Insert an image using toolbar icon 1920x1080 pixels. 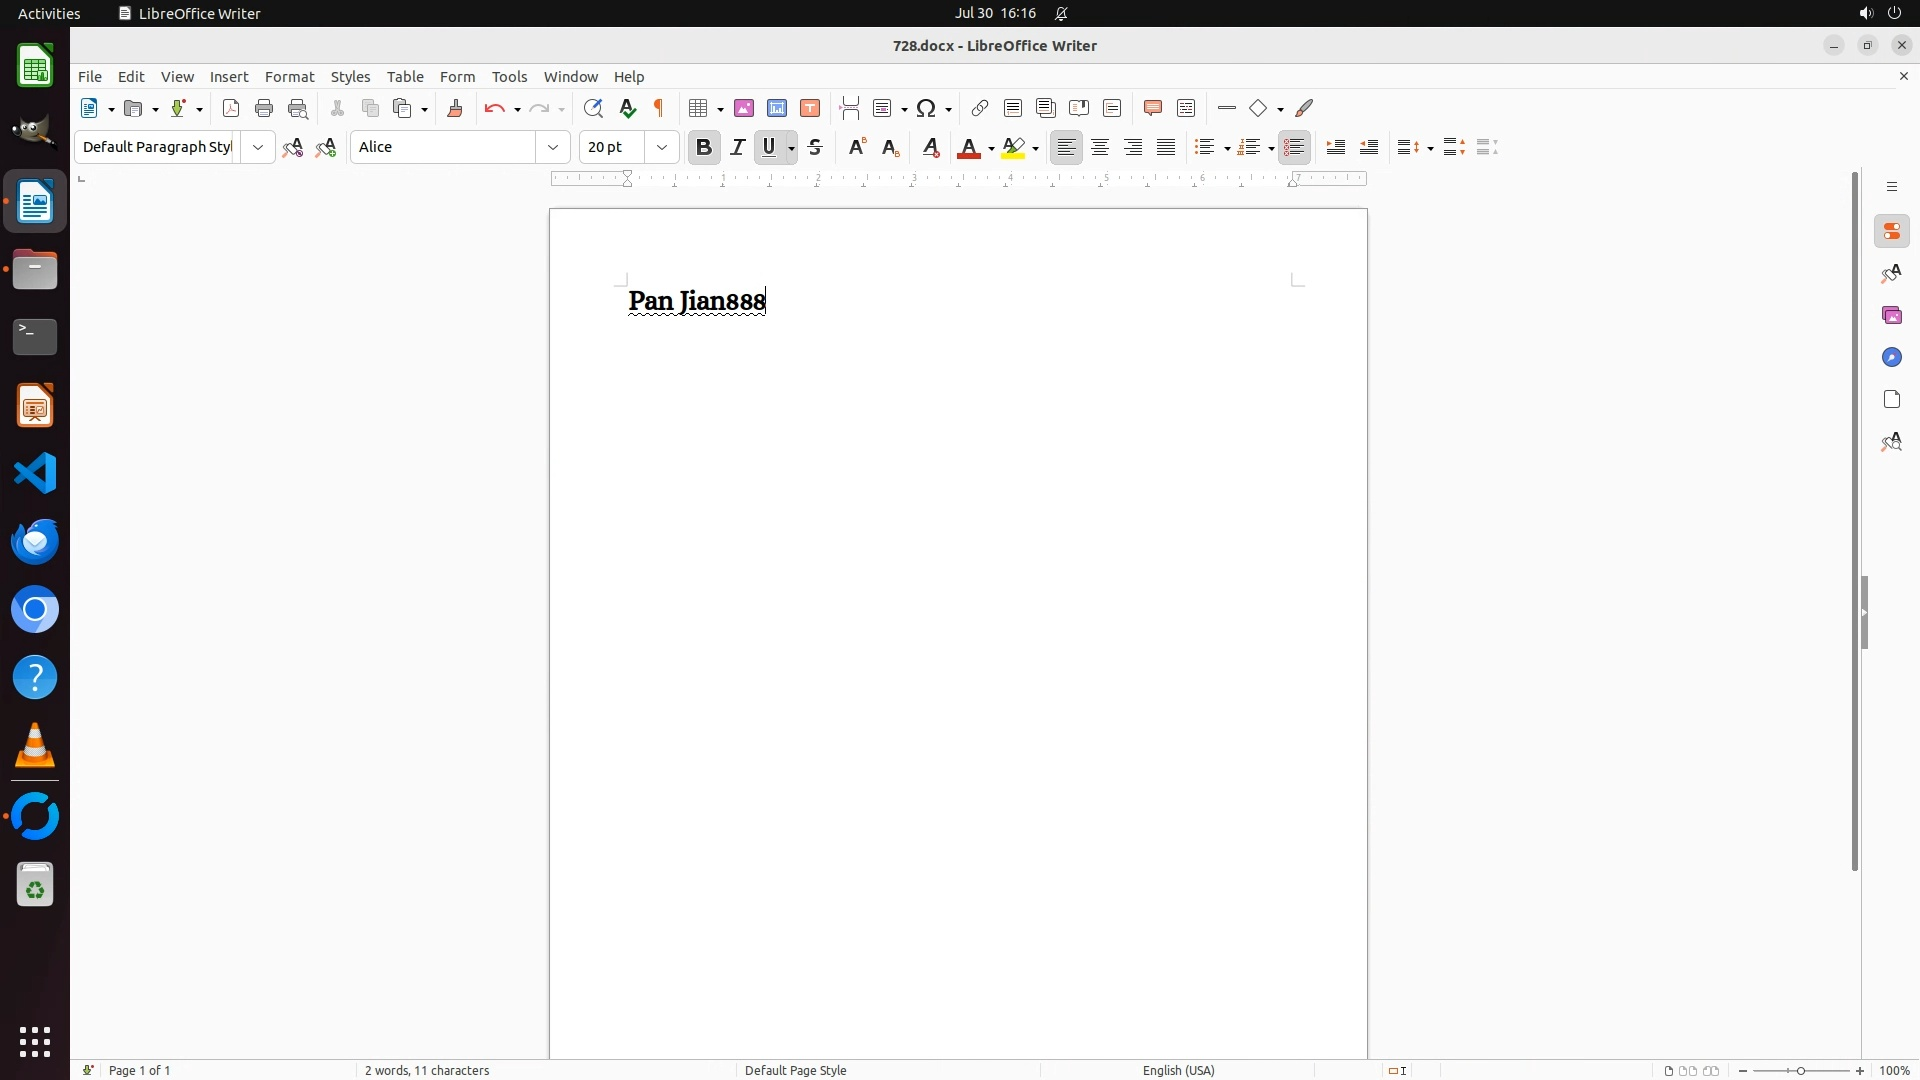pyautogui.click(x=744, y=109)
